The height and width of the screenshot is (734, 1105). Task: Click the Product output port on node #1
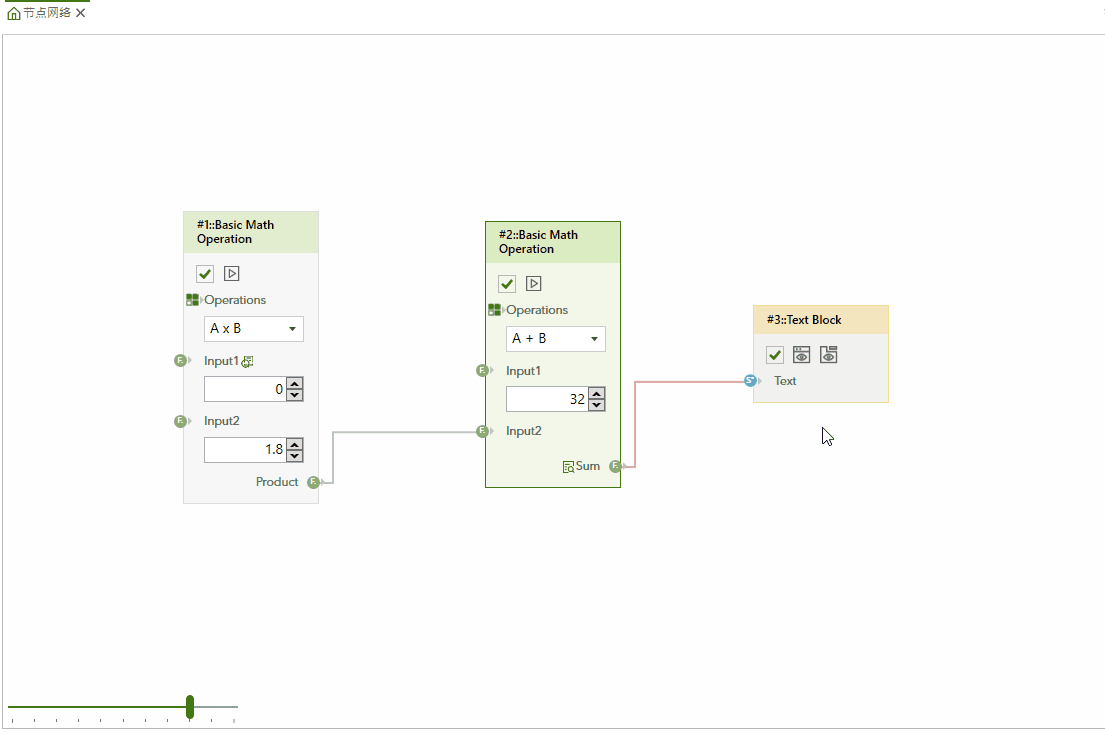(x=313, y=482)
